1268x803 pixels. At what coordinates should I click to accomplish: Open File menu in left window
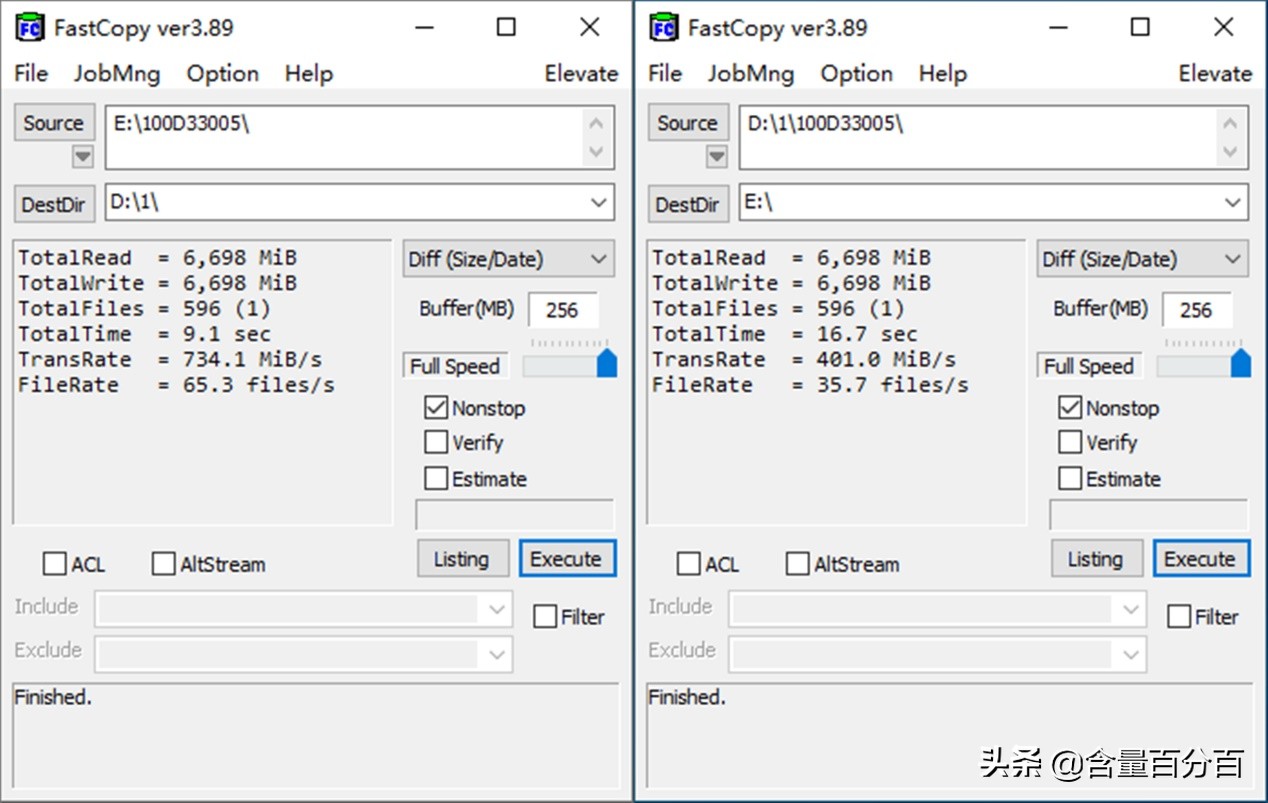(31, 74)
